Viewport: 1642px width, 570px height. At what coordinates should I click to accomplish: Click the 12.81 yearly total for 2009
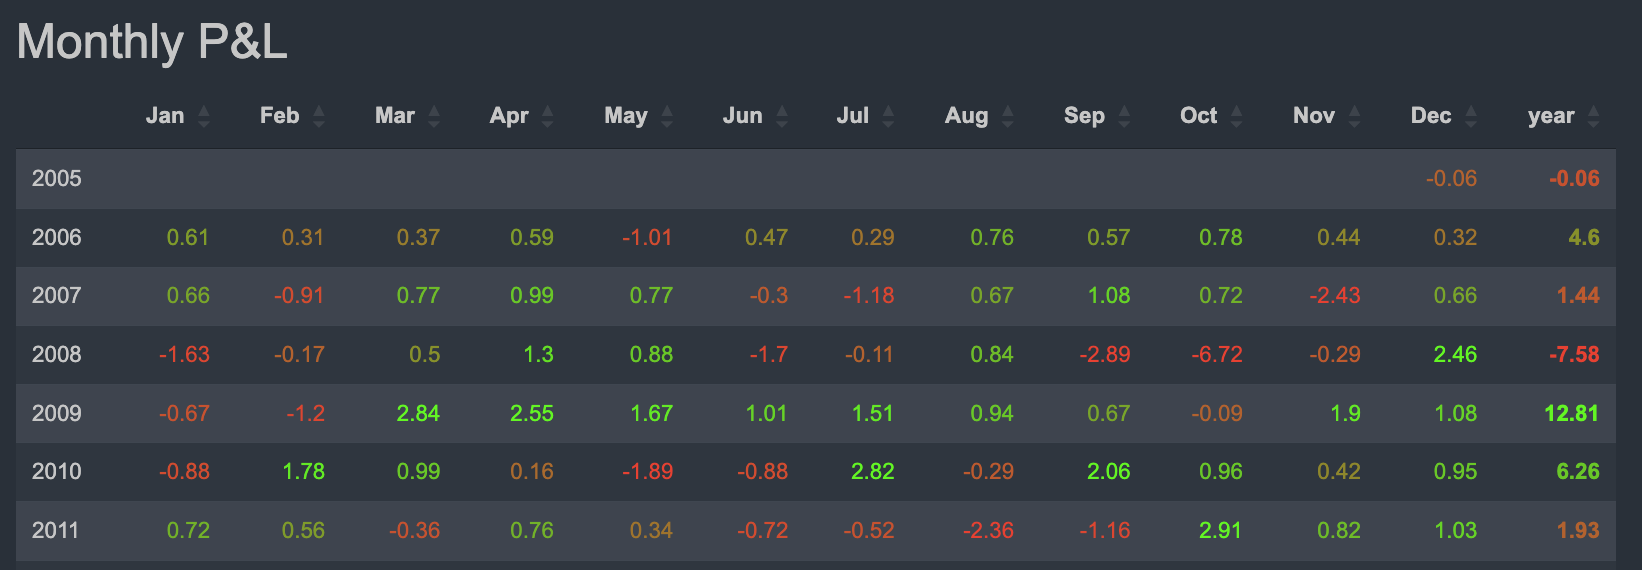[1571, 414]
